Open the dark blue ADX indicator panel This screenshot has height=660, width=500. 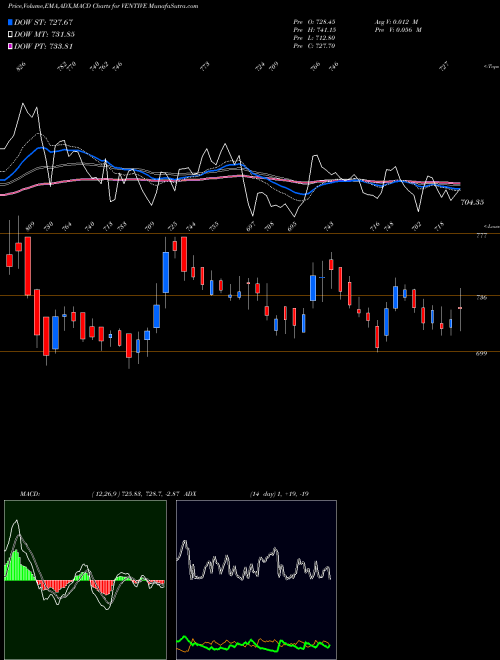tap(256, 580)
